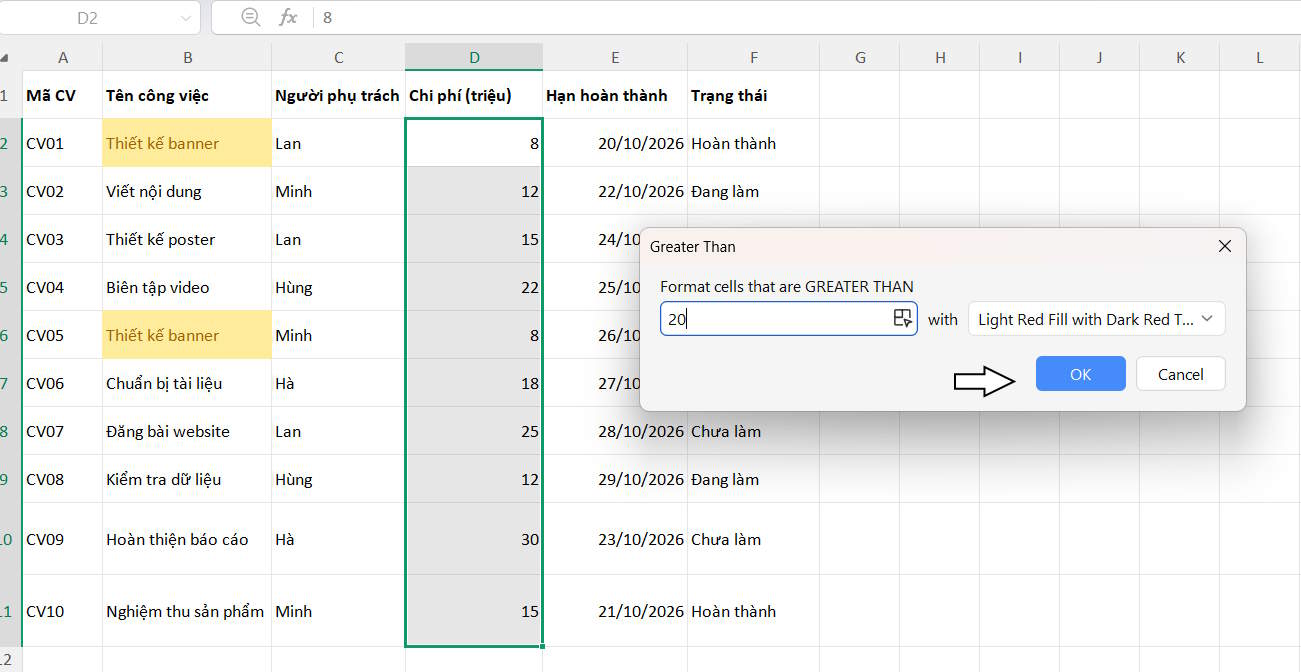
Task: Select column E header
Action: [615, 58]
